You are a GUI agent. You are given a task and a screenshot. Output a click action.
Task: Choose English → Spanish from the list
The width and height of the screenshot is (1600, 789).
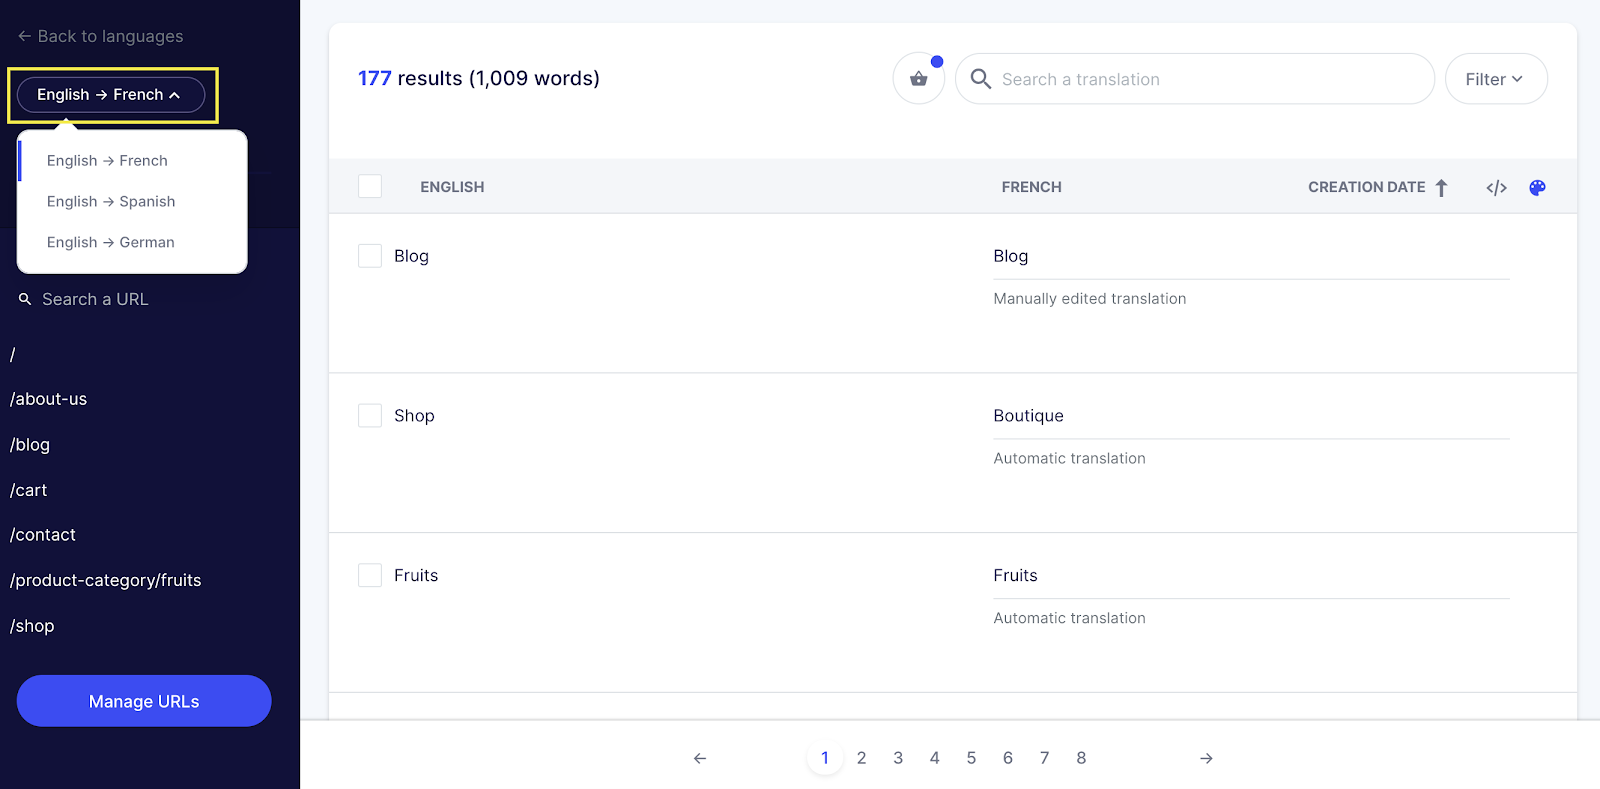[111, 202]
